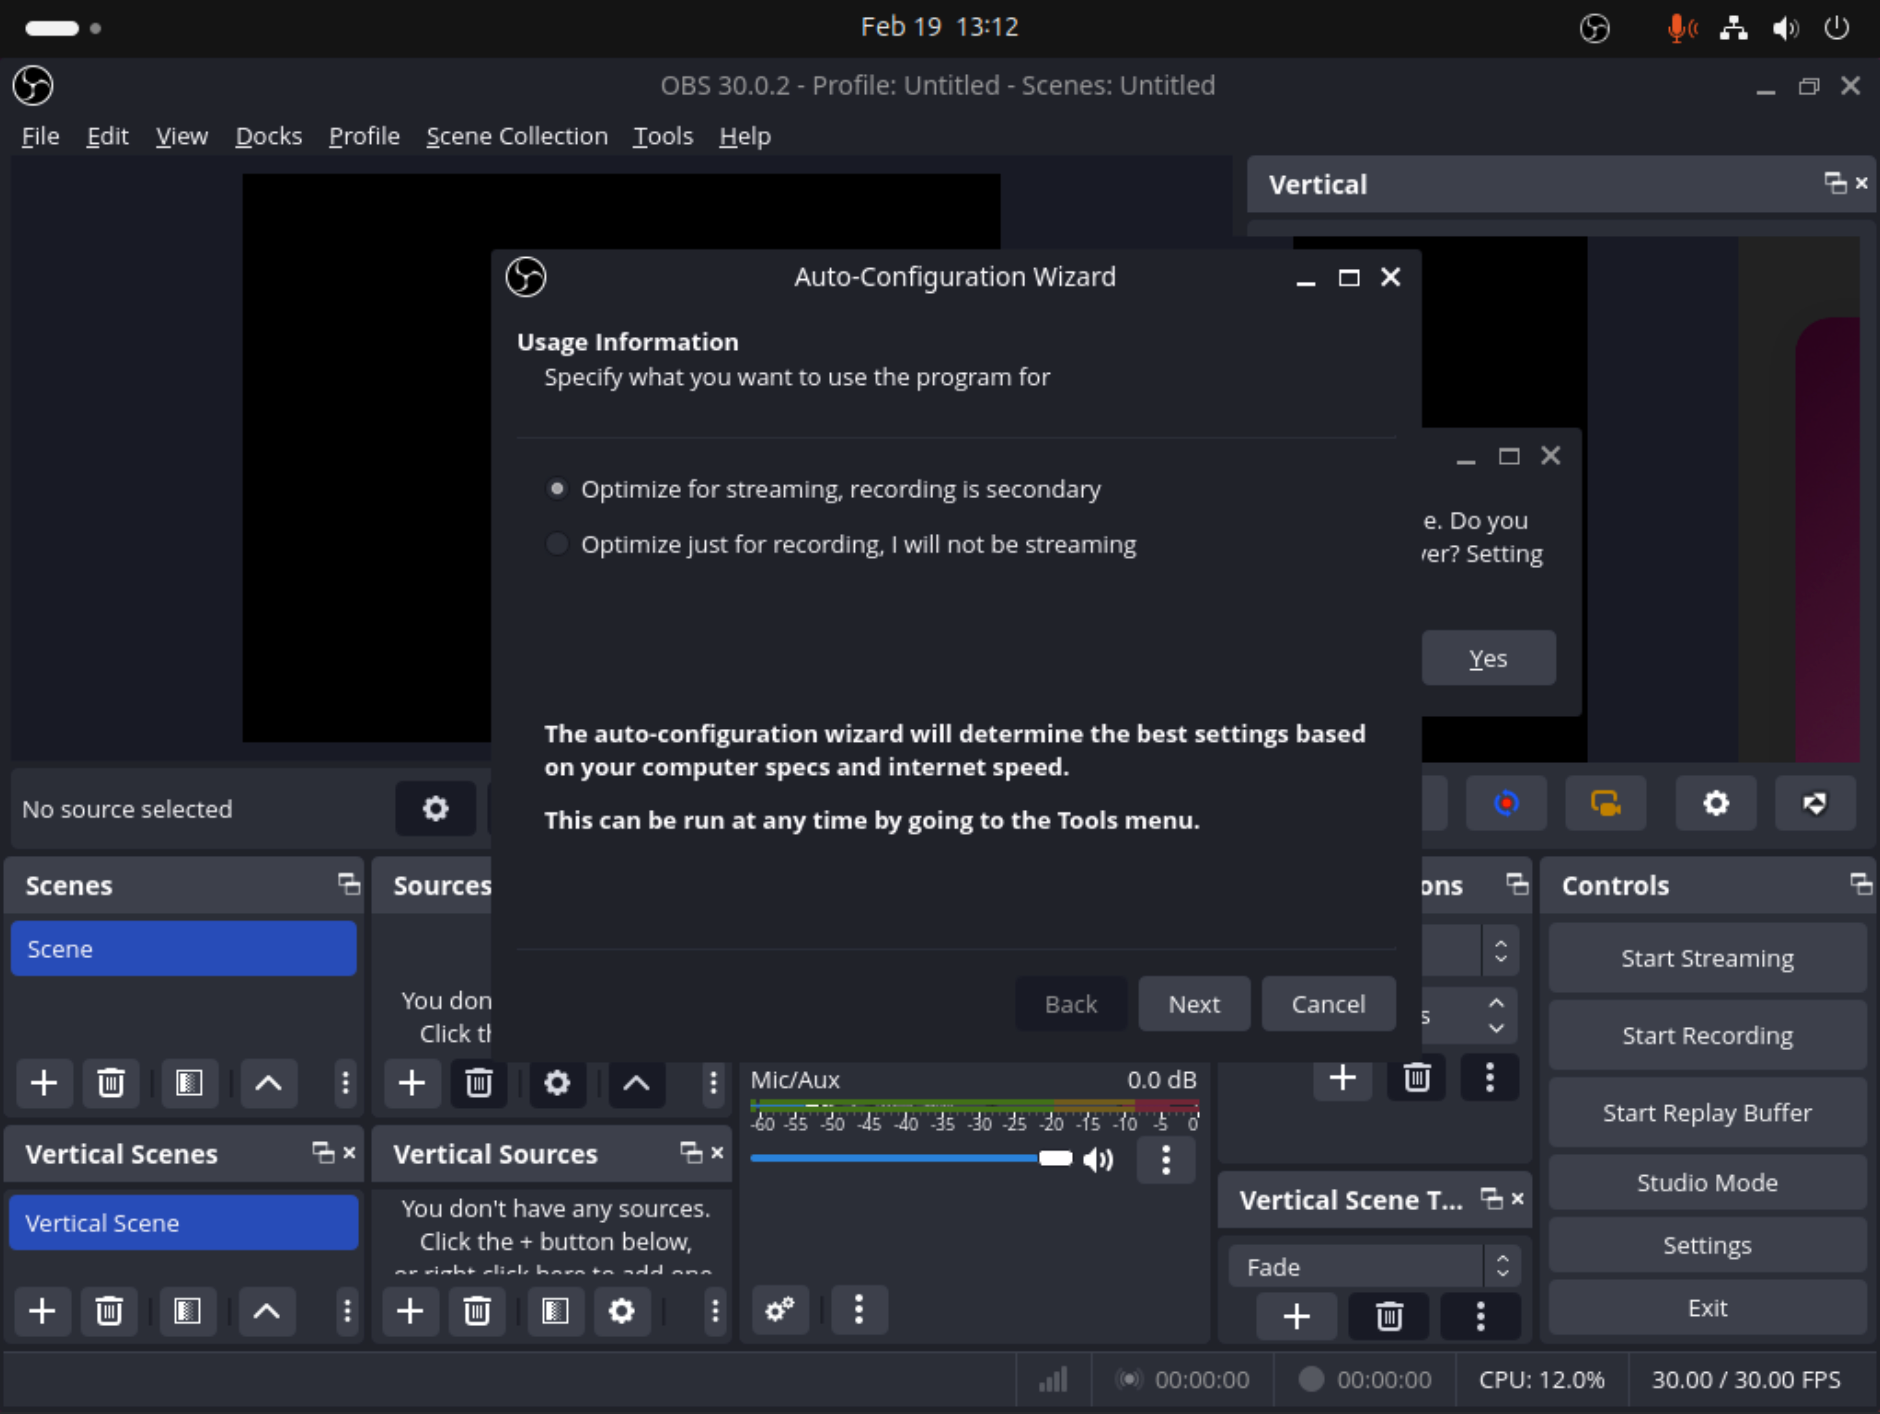This screenshot has height=1414, width=1880.
Task: Click the Mic/Aux volume slider
Action: [900, 1158]
